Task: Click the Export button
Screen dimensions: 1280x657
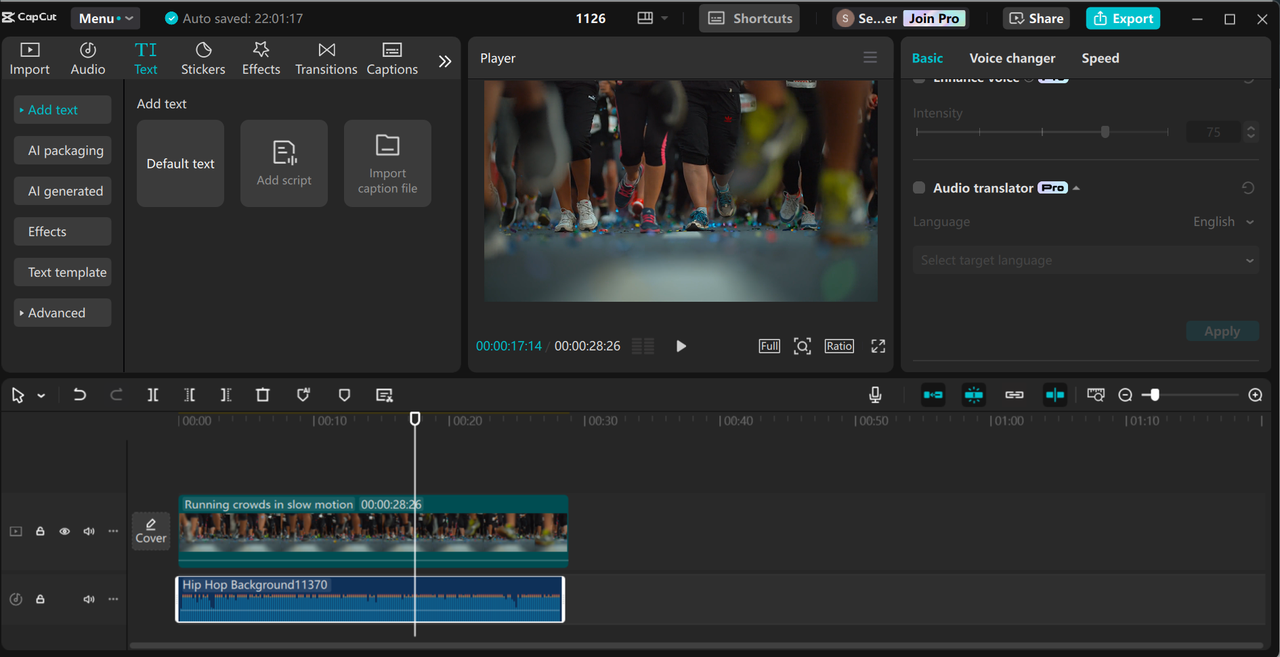Action: click(1123, 18)
